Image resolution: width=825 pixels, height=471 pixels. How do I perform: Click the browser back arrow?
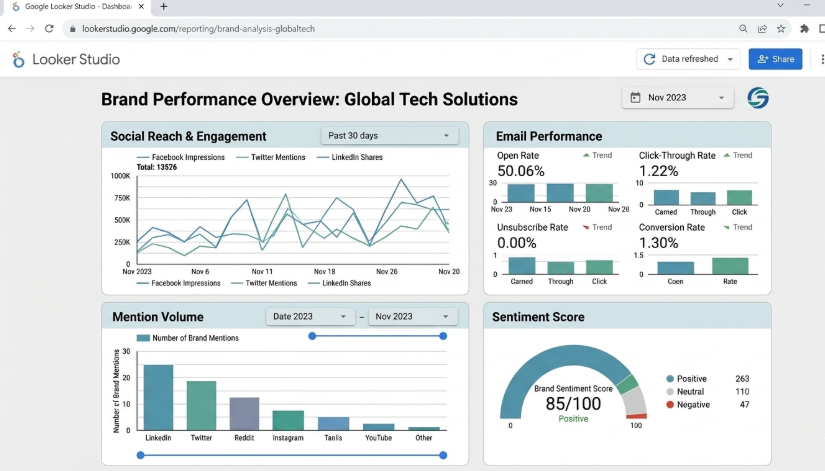12,28
